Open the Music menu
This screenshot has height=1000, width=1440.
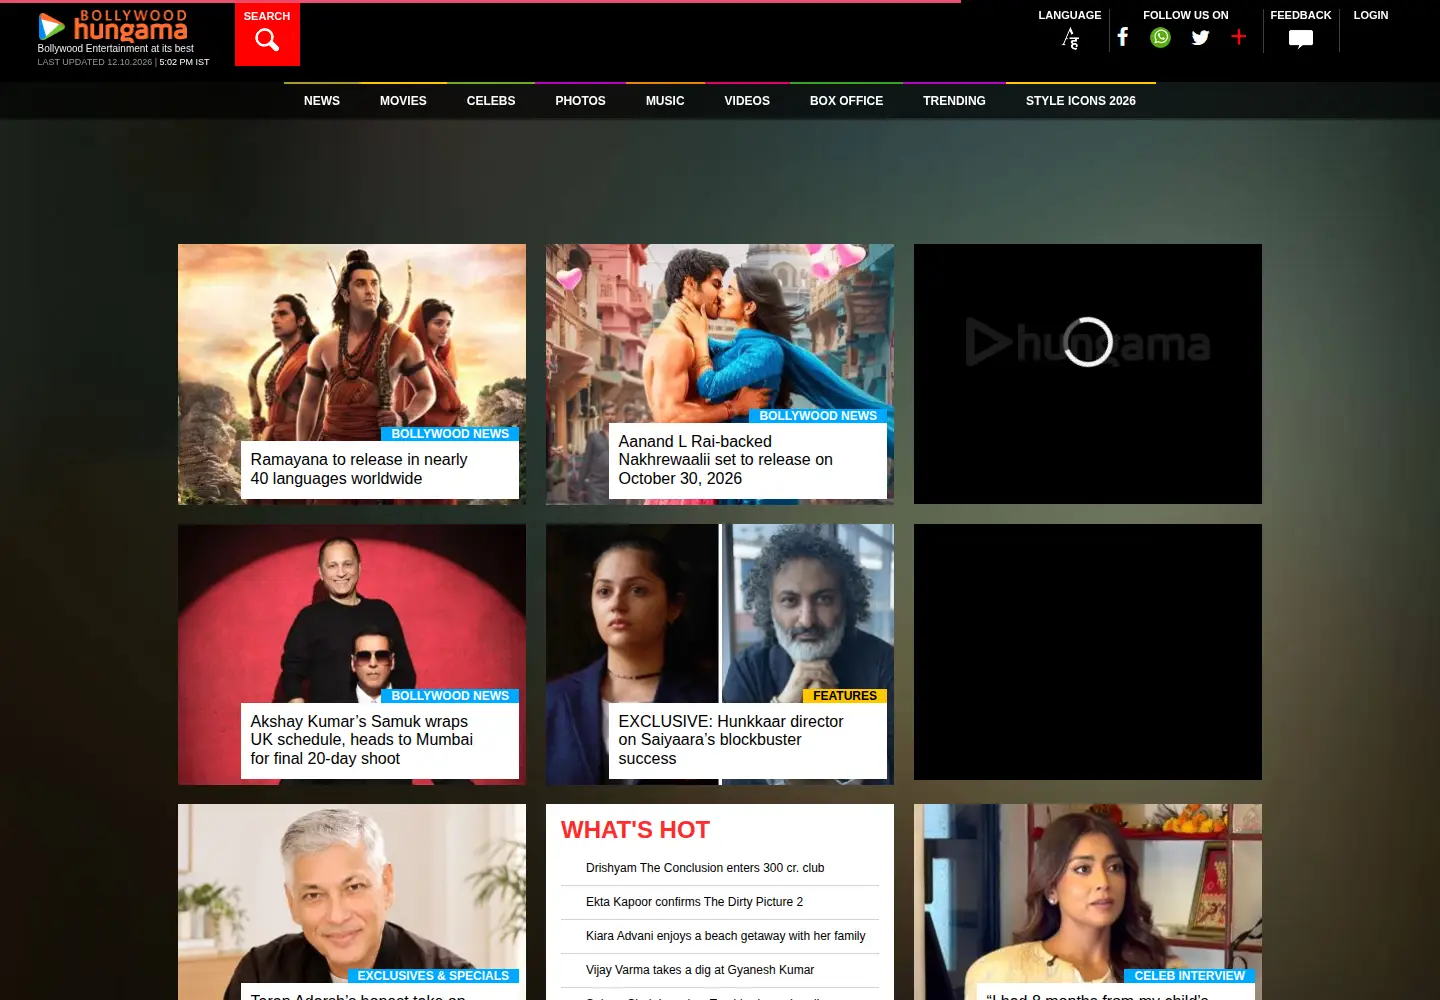pos(665,101)
